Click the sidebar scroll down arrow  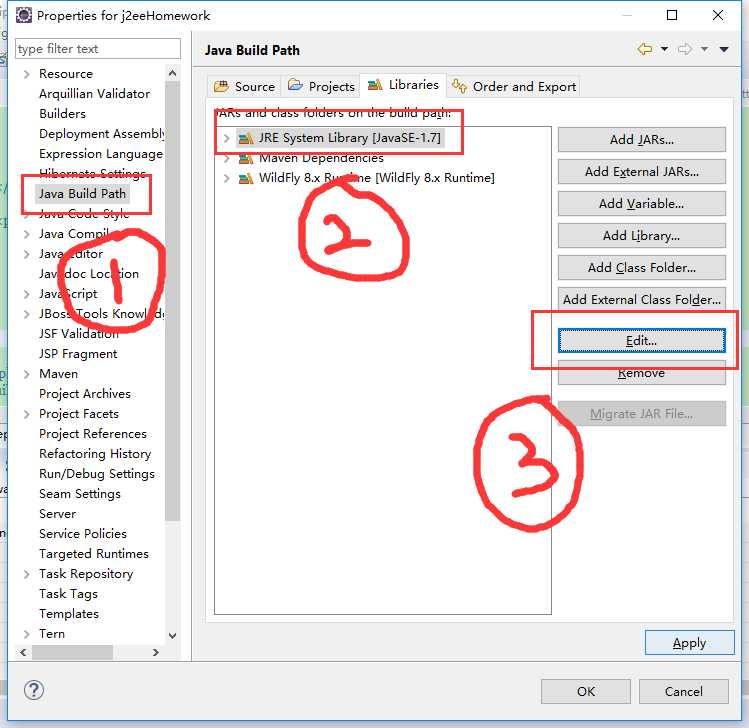pyautogui.click(x=172, y=635)
